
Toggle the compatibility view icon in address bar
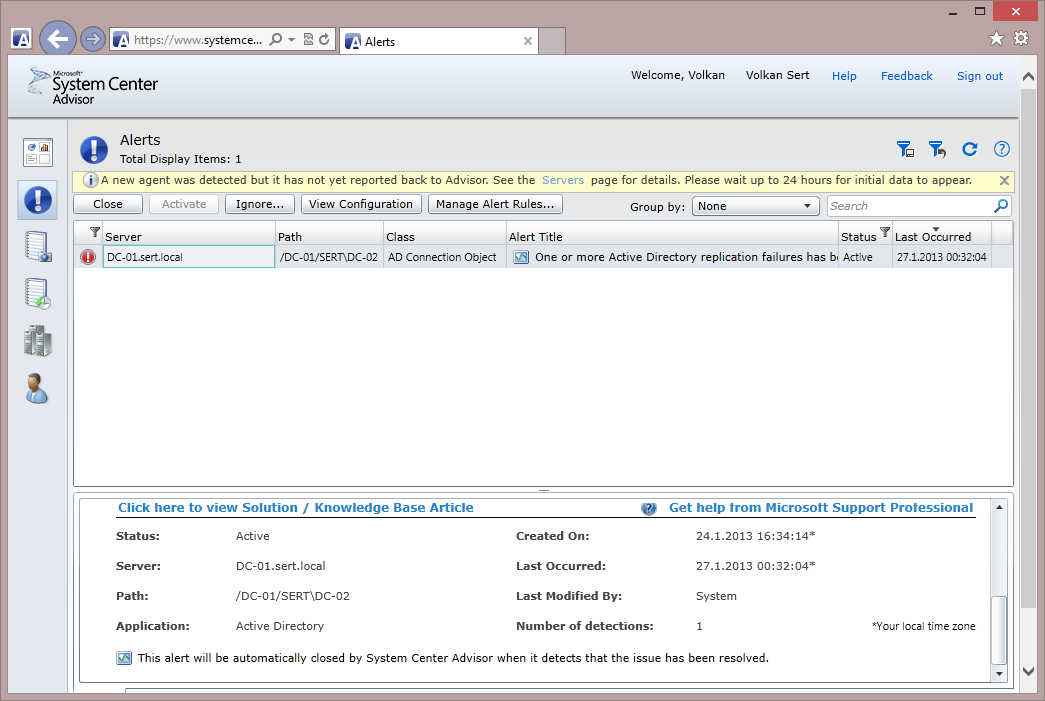pyautogui.click(x=308, y=39)
